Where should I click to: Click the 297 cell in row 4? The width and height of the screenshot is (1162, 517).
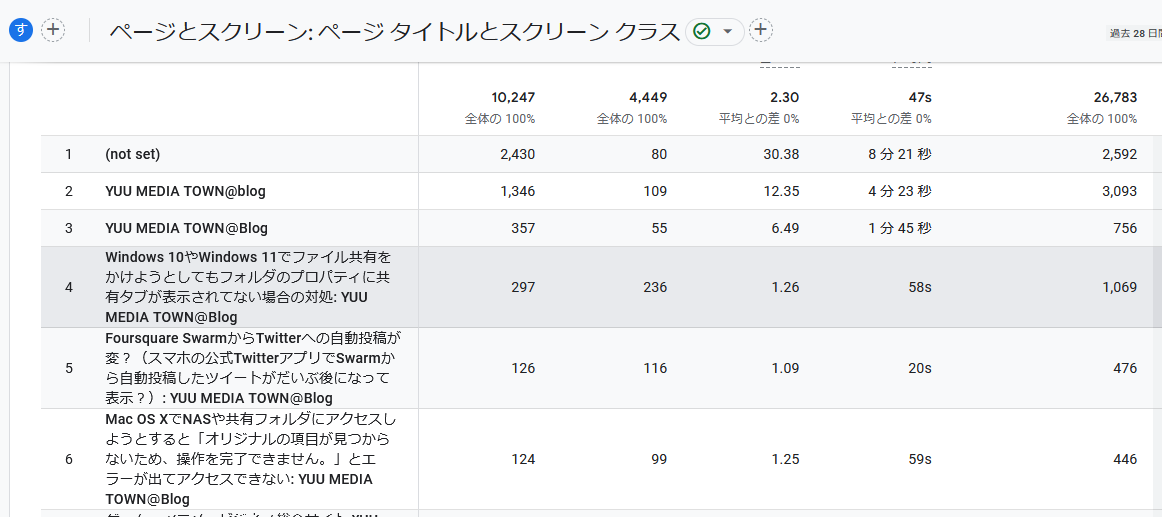[x=523, y=287]
